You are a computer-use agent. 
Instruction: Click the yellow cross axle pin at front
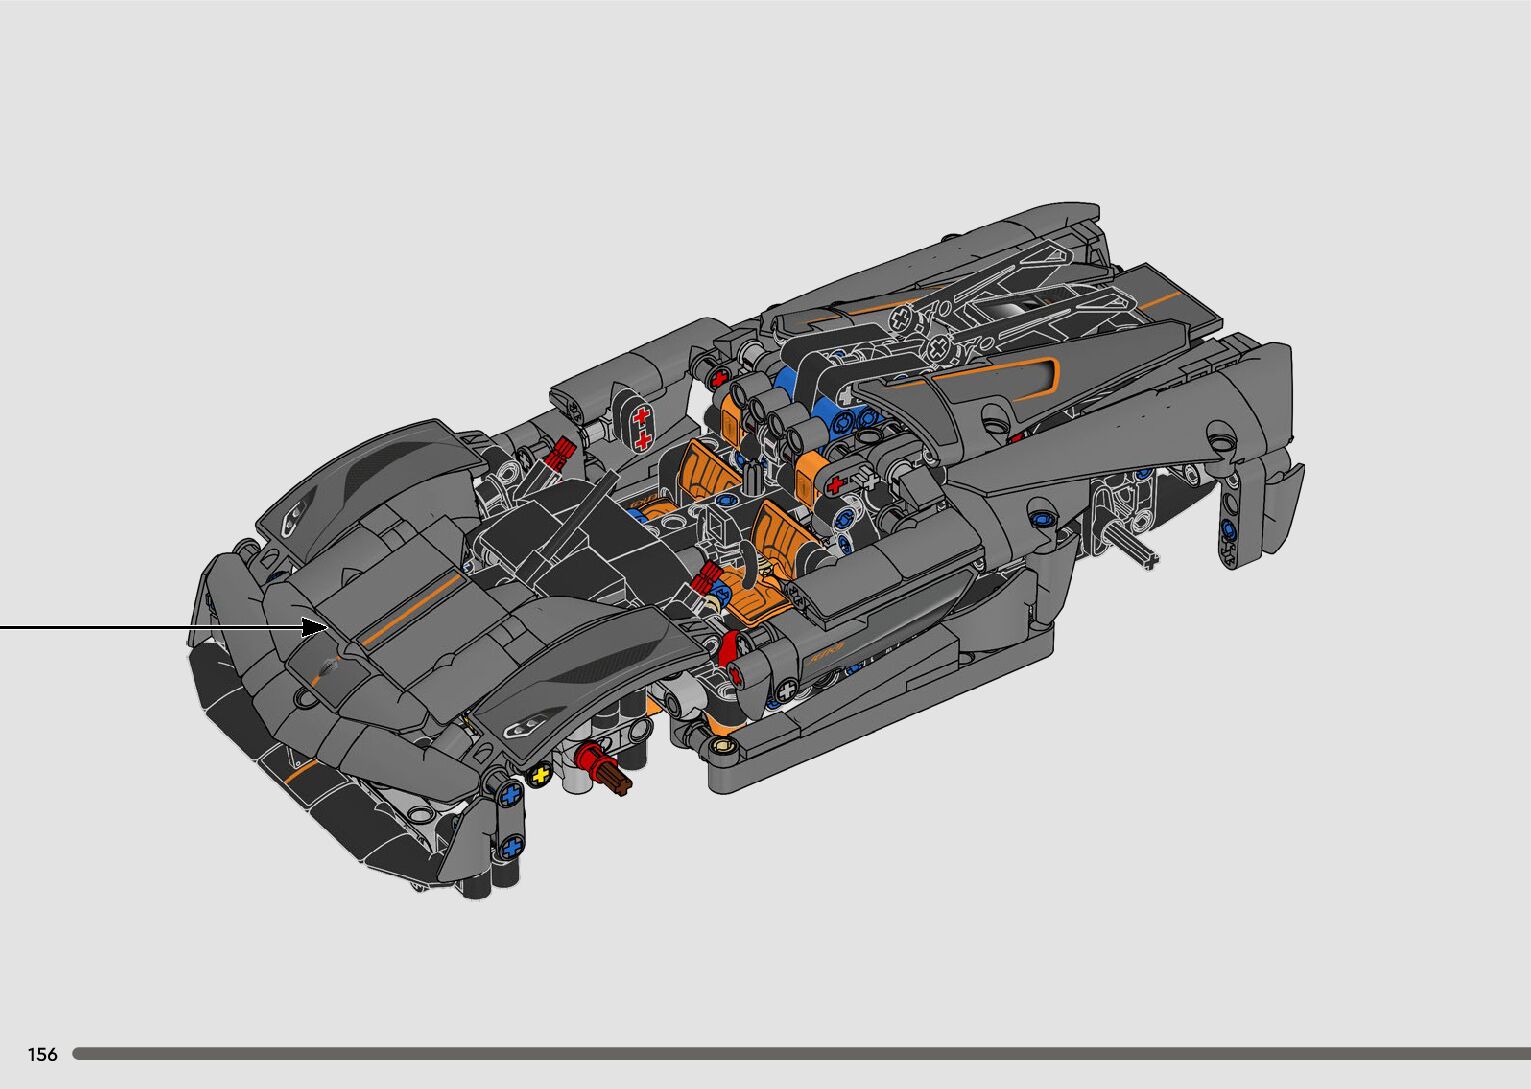tap(541, 774)
